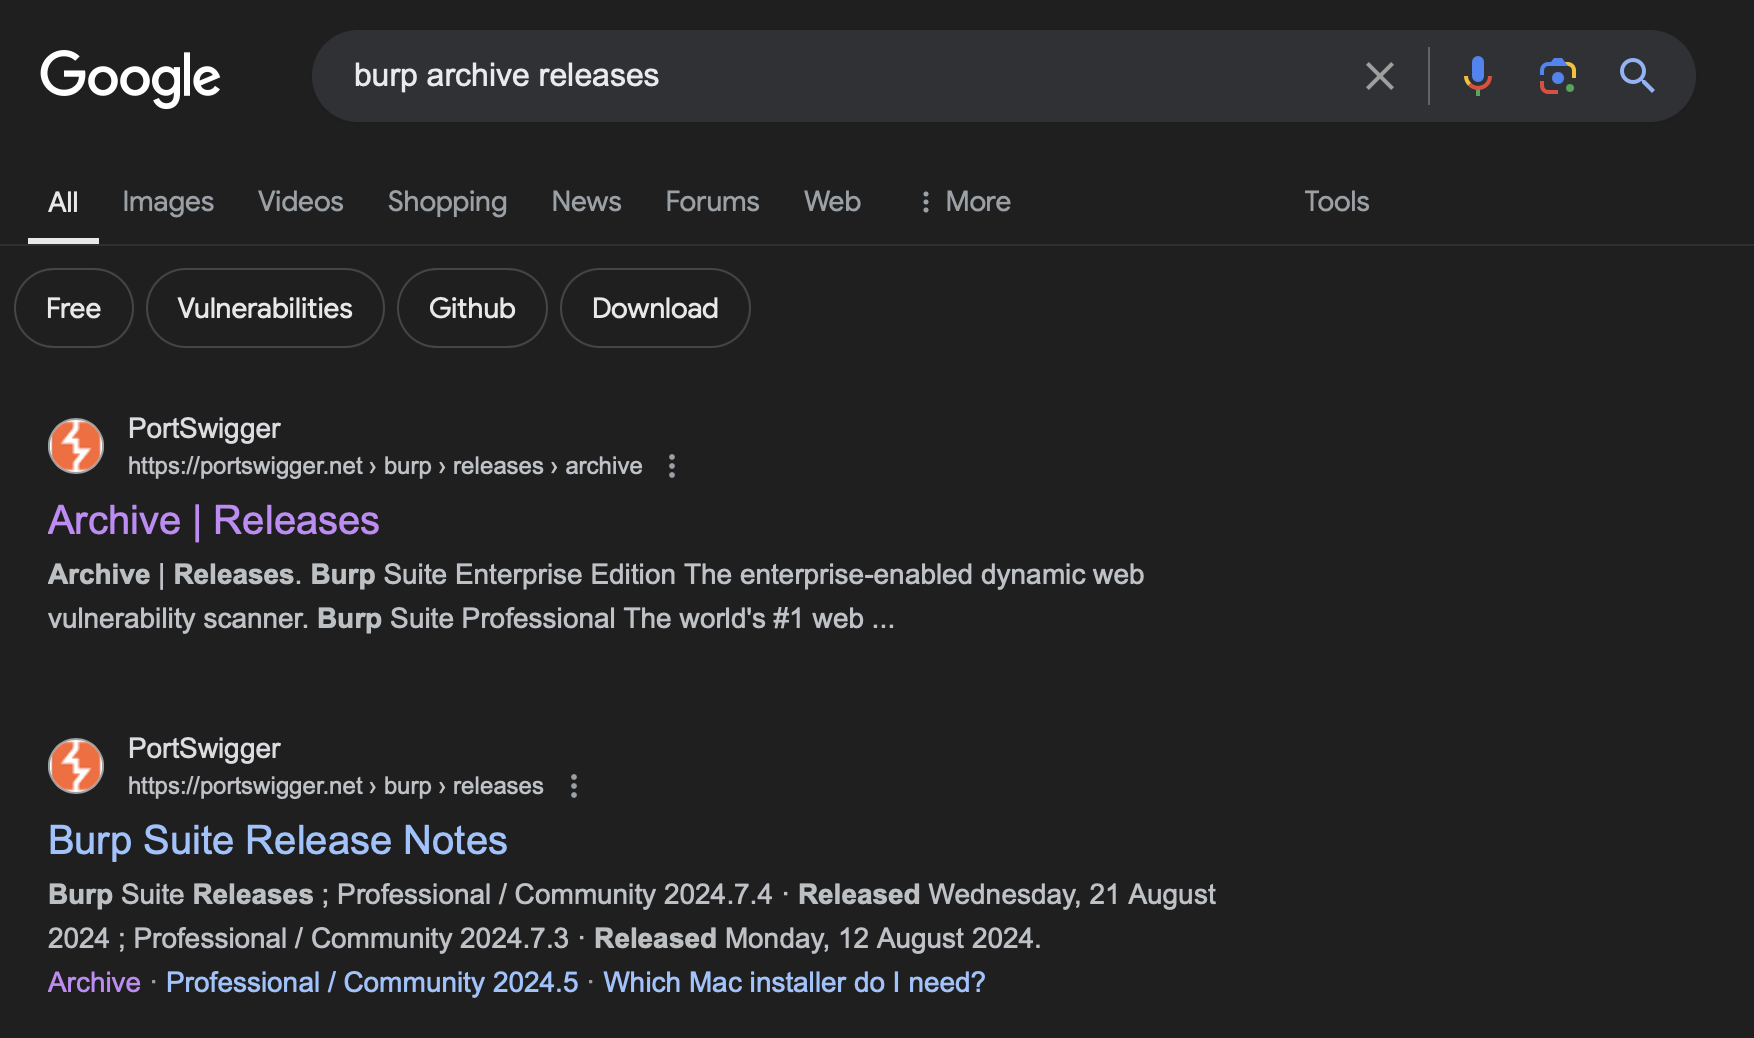Apply the Vulnerabilities filter chip
This screenshot has width=1754, height=1038.
point(265,308)
